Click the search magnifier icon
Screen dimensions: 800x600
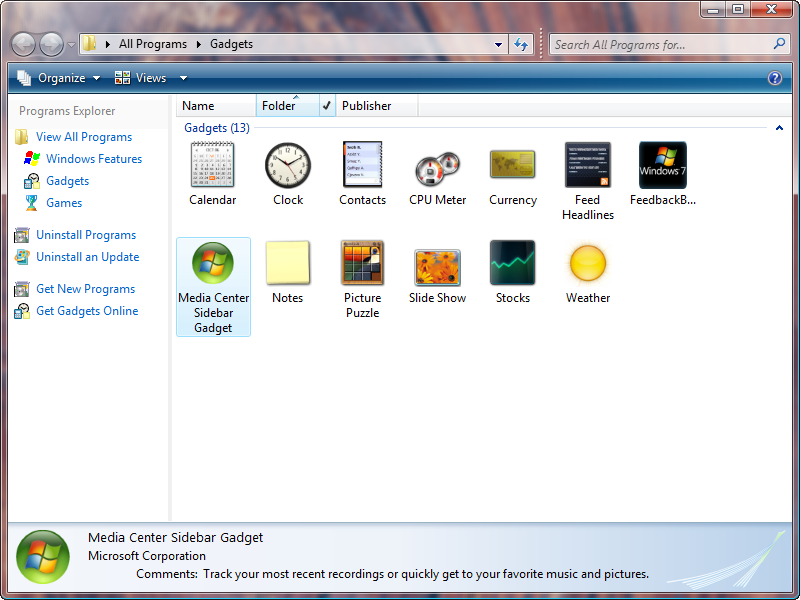click(779, 44)
